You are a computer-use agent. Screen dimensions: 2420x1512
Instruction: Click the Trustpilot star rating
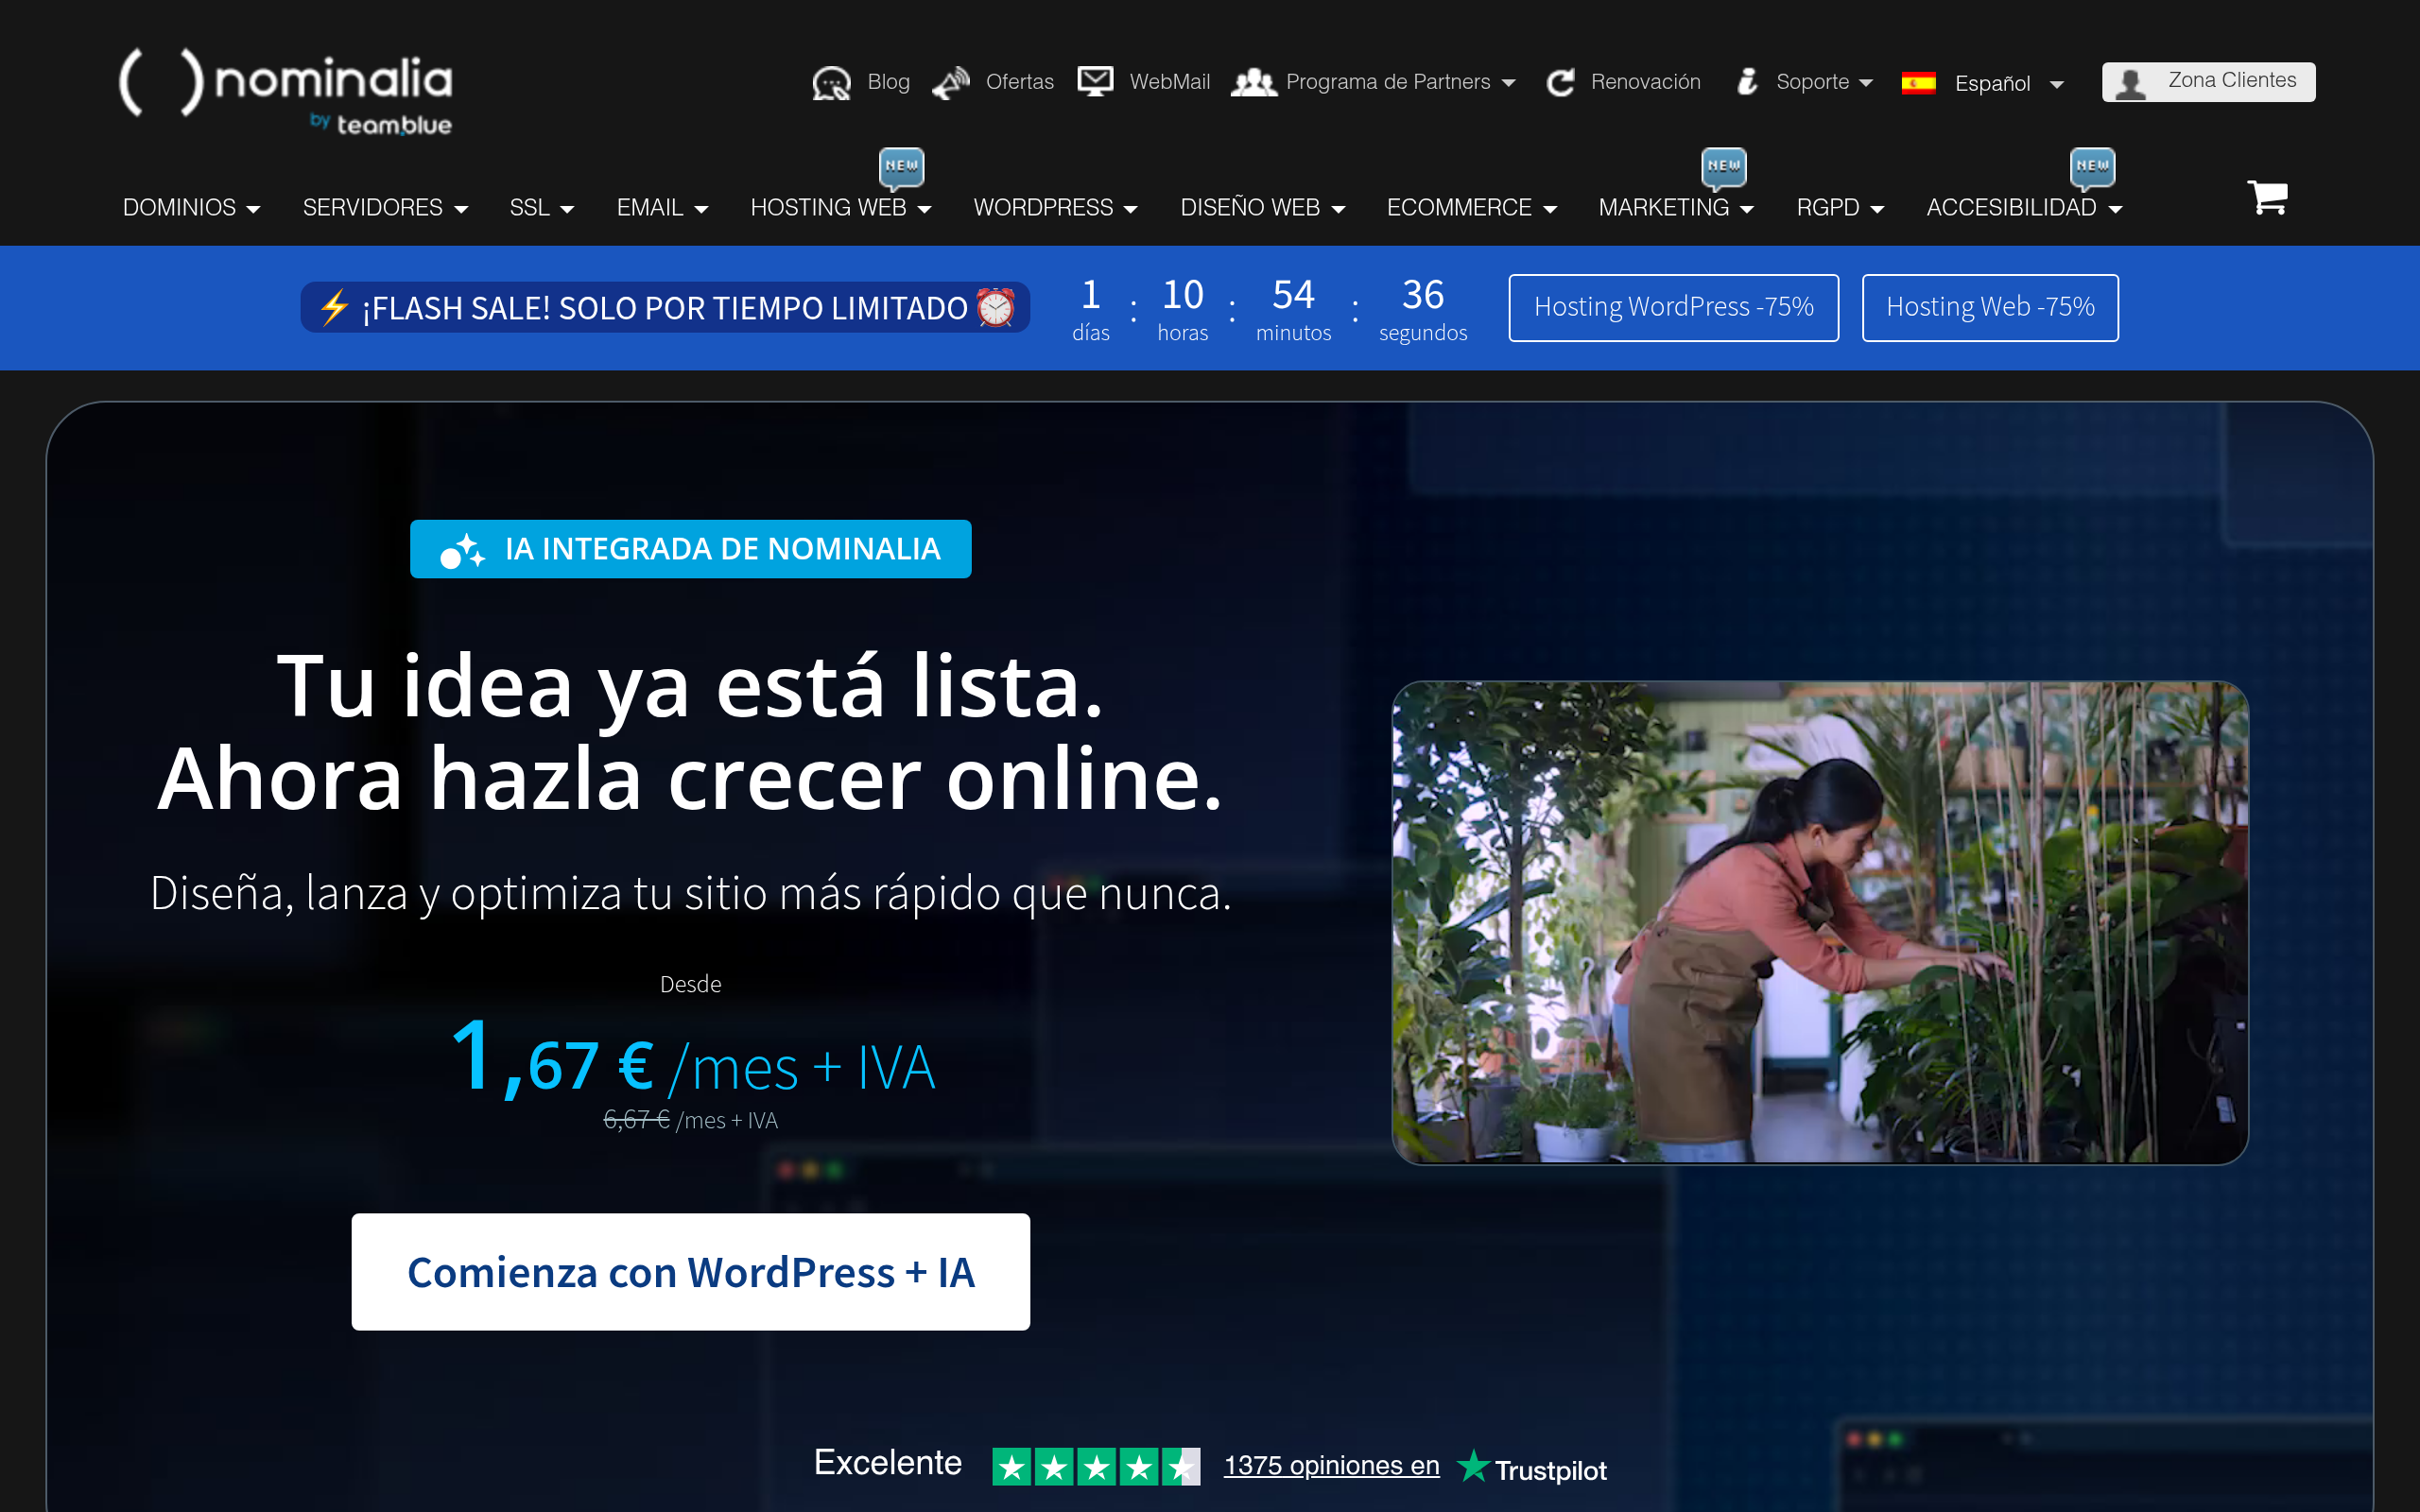point(1096,1467)
